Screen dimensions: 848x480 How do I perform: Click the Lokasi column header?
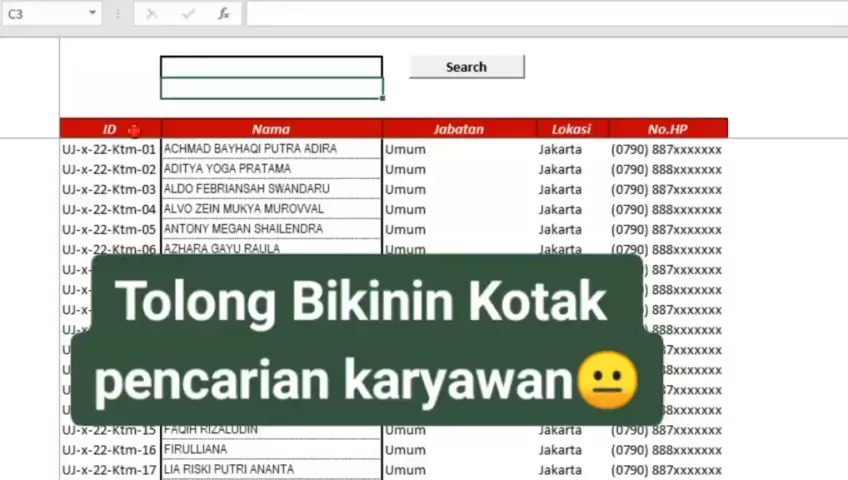point(572,129)
